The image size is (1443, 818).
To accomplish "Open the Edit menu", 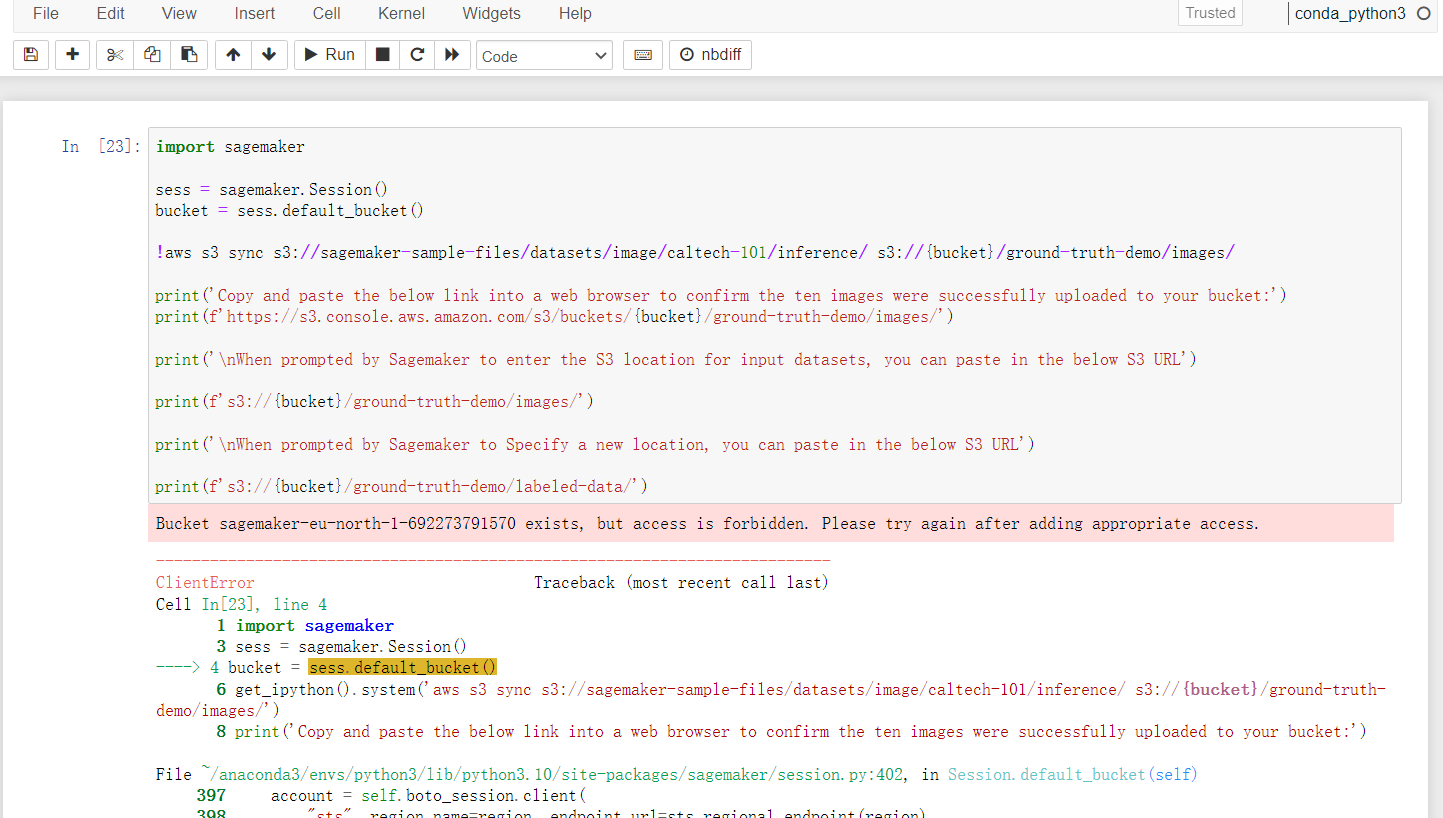I will pyautogui.click(x=111, y=14).
